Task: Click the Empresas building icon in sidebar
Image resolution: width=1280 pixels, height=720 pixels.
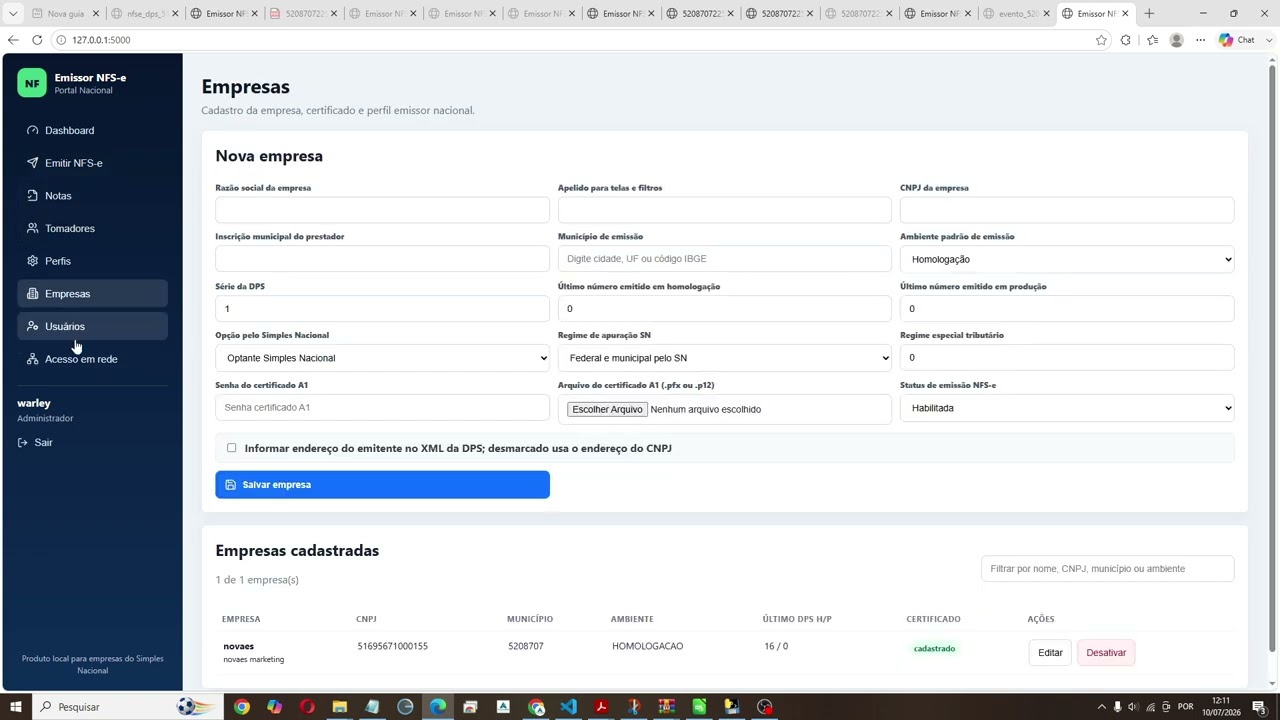Action: pyautogui.click(x=32, y=294)
